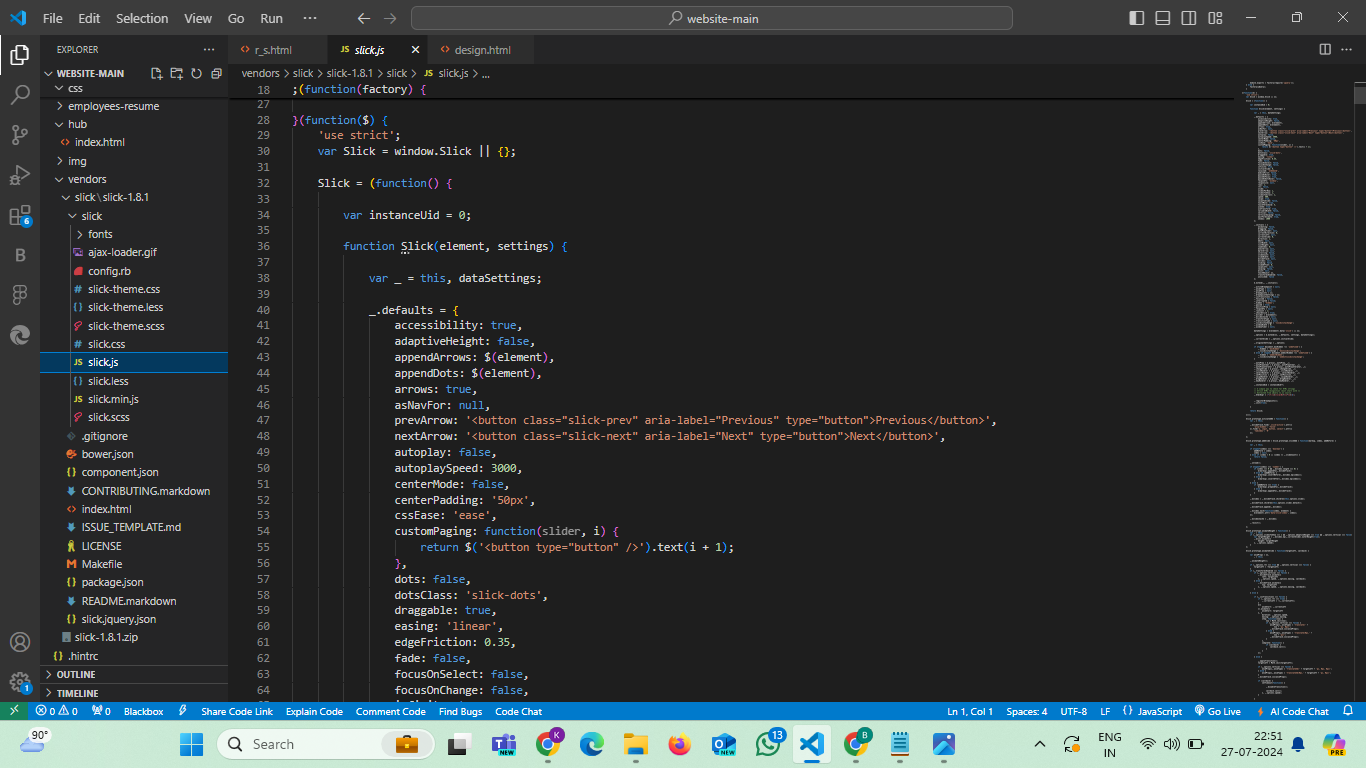1366x768 pixels.
Task: Click Go Live in status bar
Action: 1217,711
